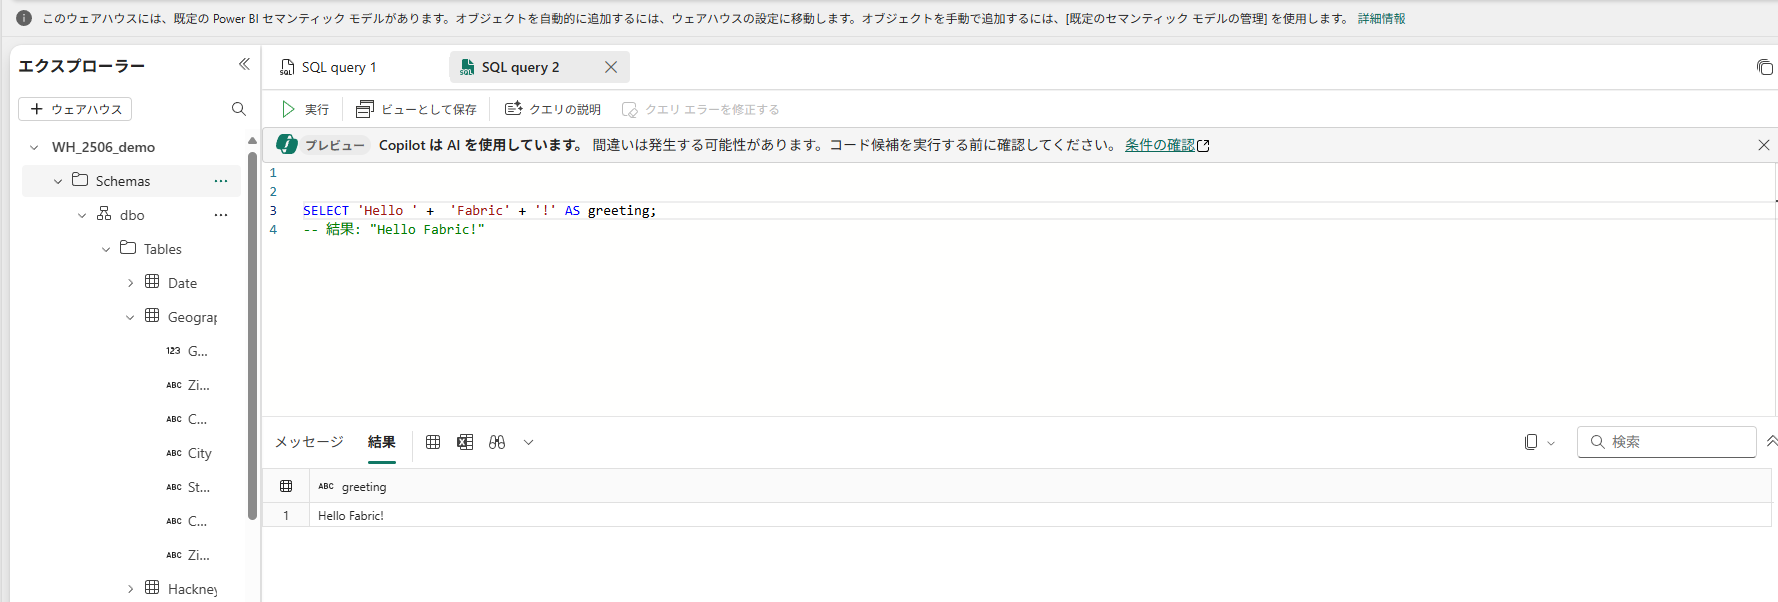Click the comment on line 4
Image resolution: width=1778 pixels, height=602 pixels.
394,229
